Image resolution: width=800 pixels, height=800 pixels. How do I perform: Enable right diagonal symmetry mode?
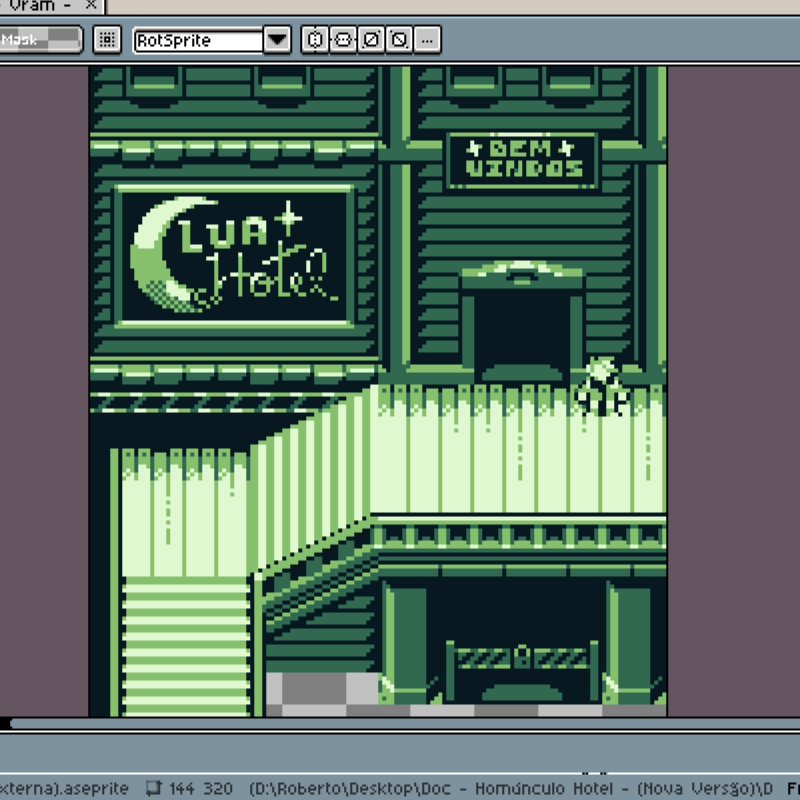click(x=371, y=40)
